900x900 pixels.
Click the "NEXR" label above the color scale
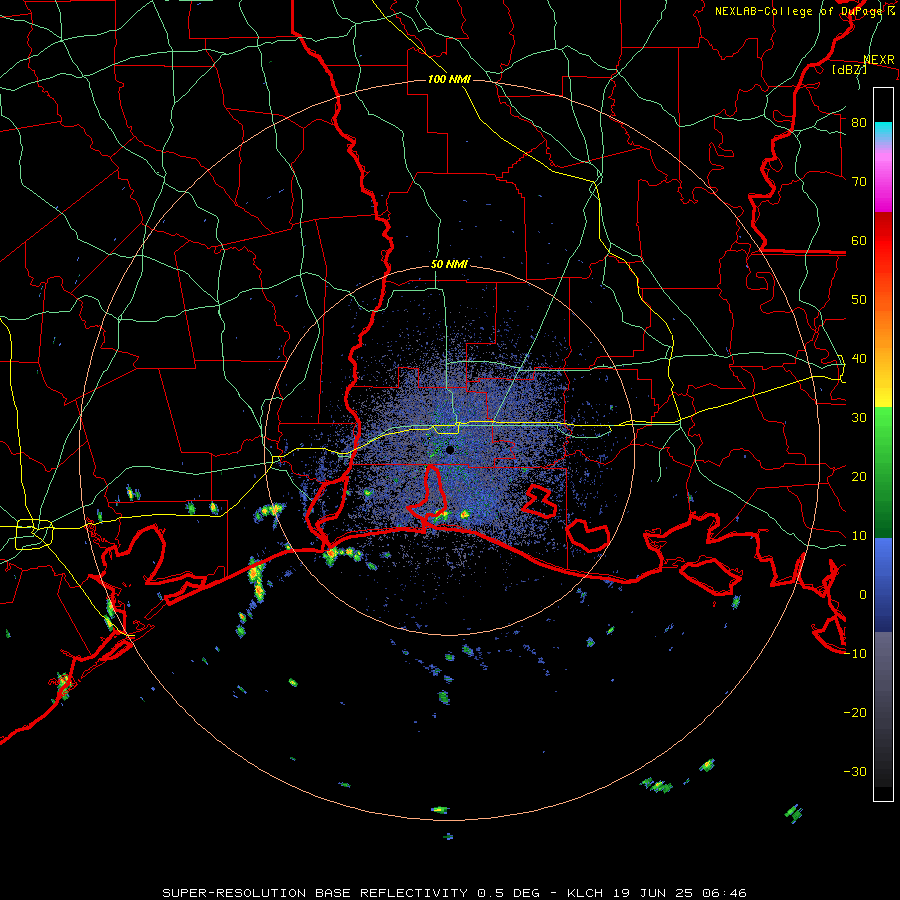pyautogui.click(x=878, y=60)
